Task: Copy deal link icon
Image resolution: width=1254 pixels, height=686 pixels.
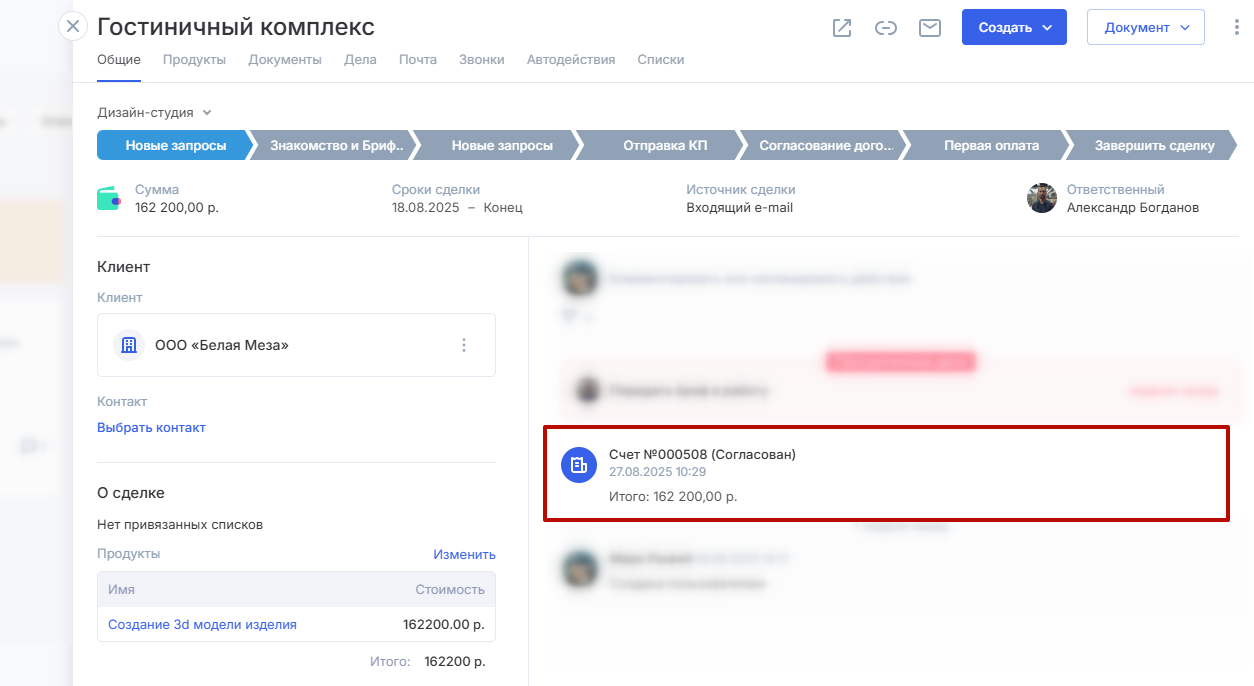Action: 886,28
